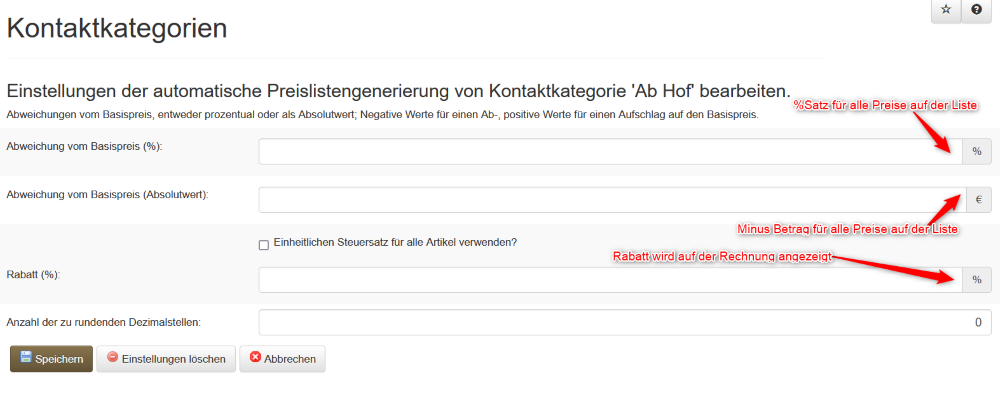Click 'Anzahl der zu rundenden Dezimalstellen' label
The width and height of the screenshot is (1000, 406).
pyautogui.click(x=104, y=322)
